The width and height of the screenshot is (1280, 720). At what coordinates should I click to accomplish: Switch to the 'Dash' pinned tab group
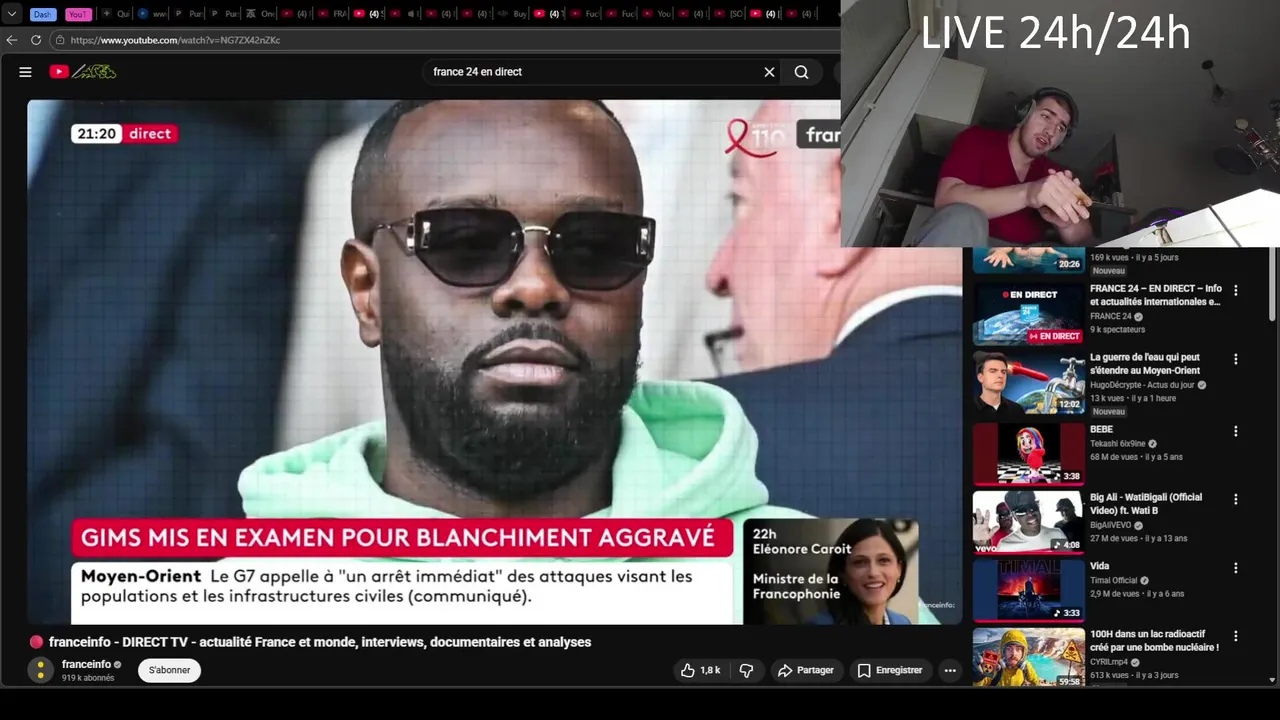point(42,14)
